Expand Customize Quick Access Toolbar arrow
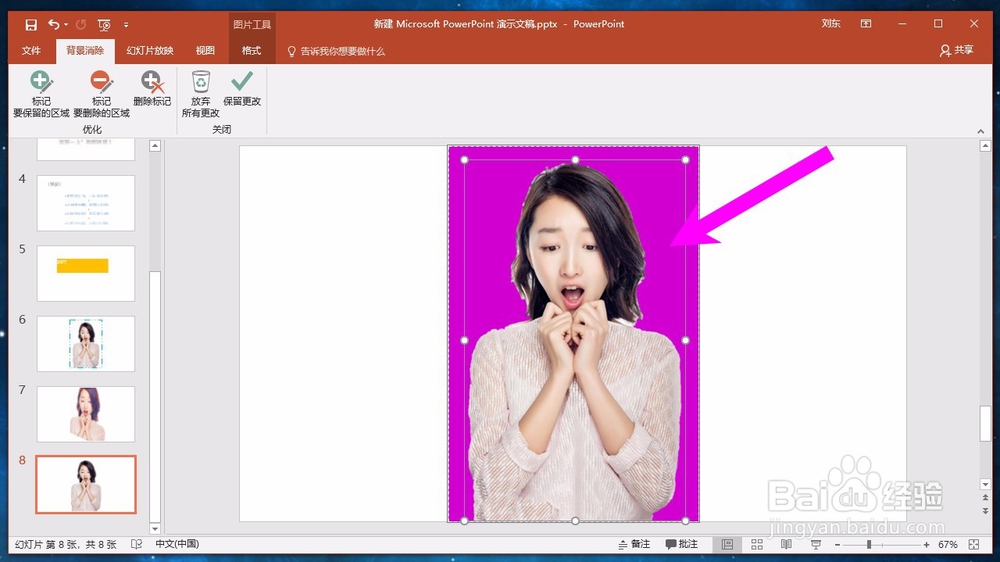This screenshot has height=562, width=1000. pyautogui.click(x=126, y=25)
